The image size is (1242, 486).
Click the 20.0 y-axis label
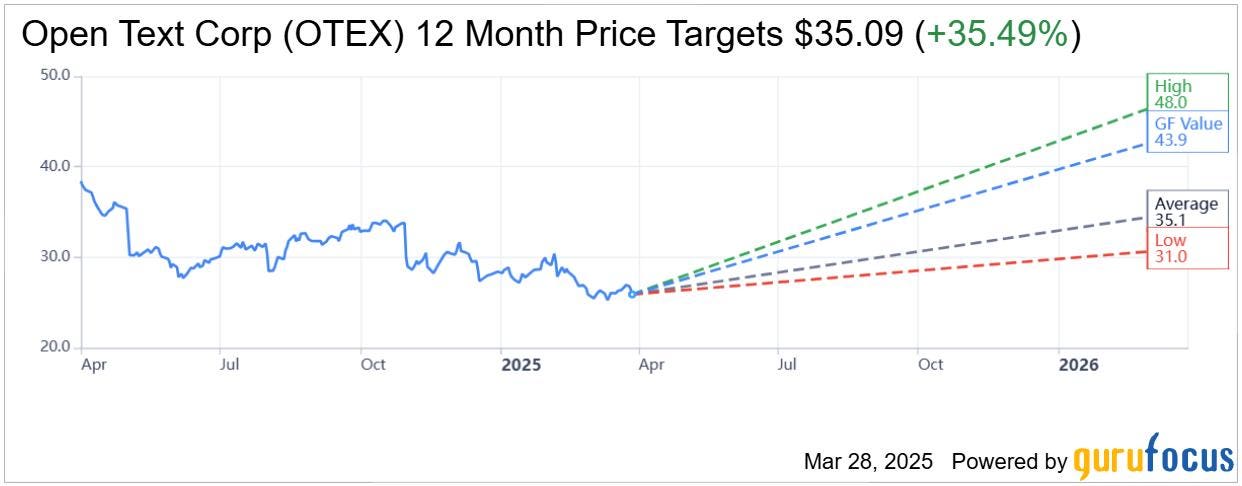point(53,348)
